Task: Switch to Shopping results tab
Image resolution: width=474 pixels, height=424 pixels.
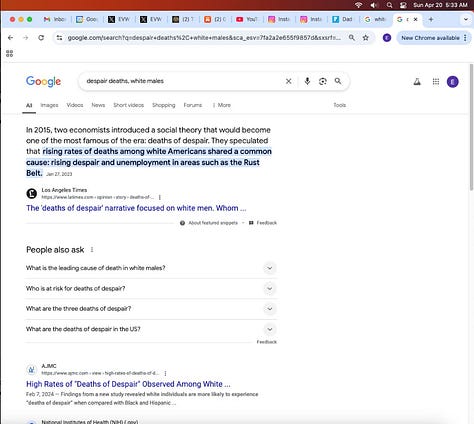Action: [x=164, y=105]
